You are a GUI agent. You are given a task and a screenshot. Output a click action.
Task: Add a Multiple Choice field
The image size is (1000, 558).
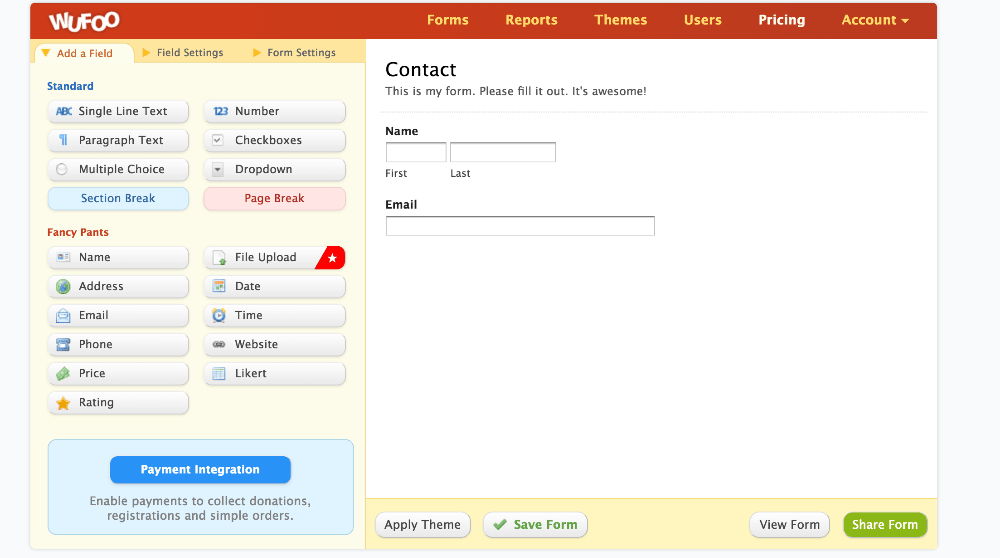click(118, 169)
